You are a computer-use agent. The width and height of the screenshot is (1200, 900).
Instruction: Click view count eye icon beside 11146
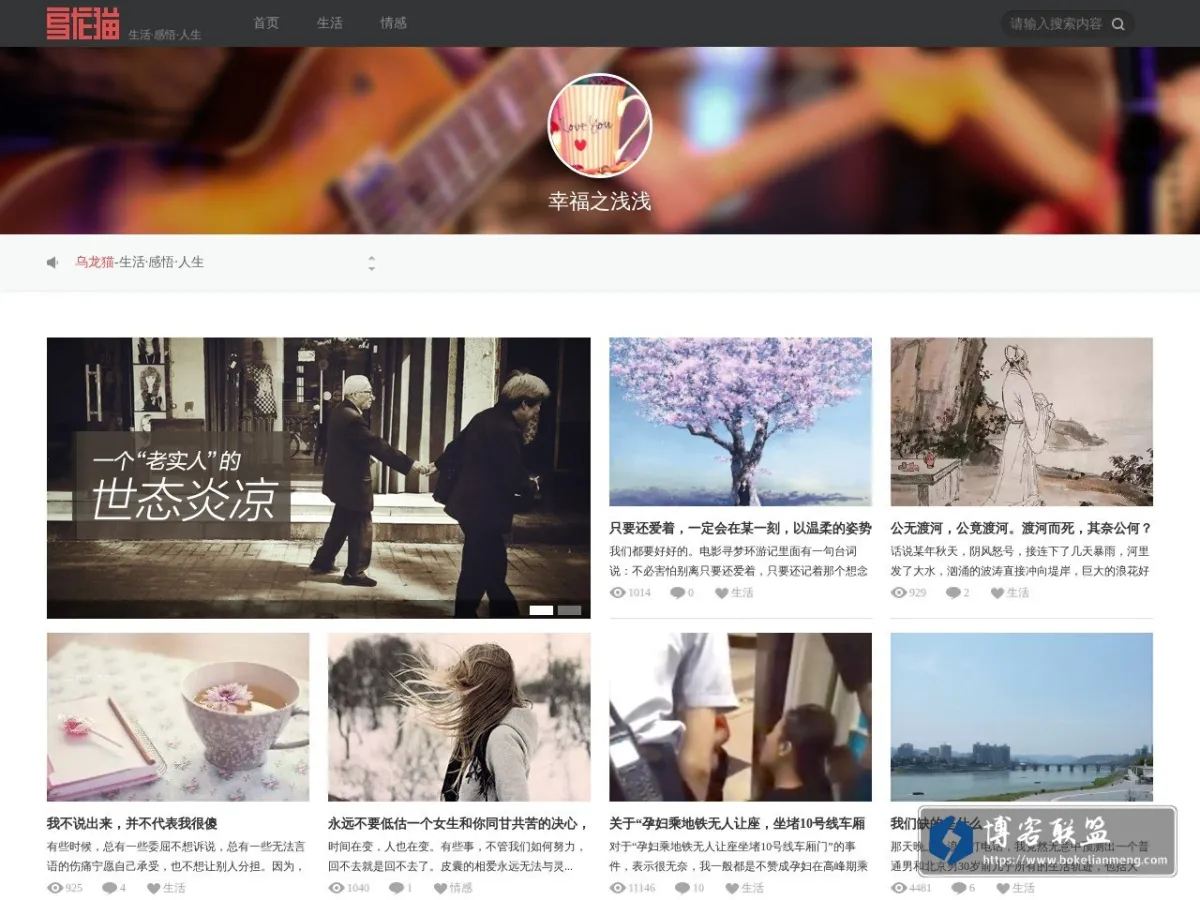click(x=617, y=888)
